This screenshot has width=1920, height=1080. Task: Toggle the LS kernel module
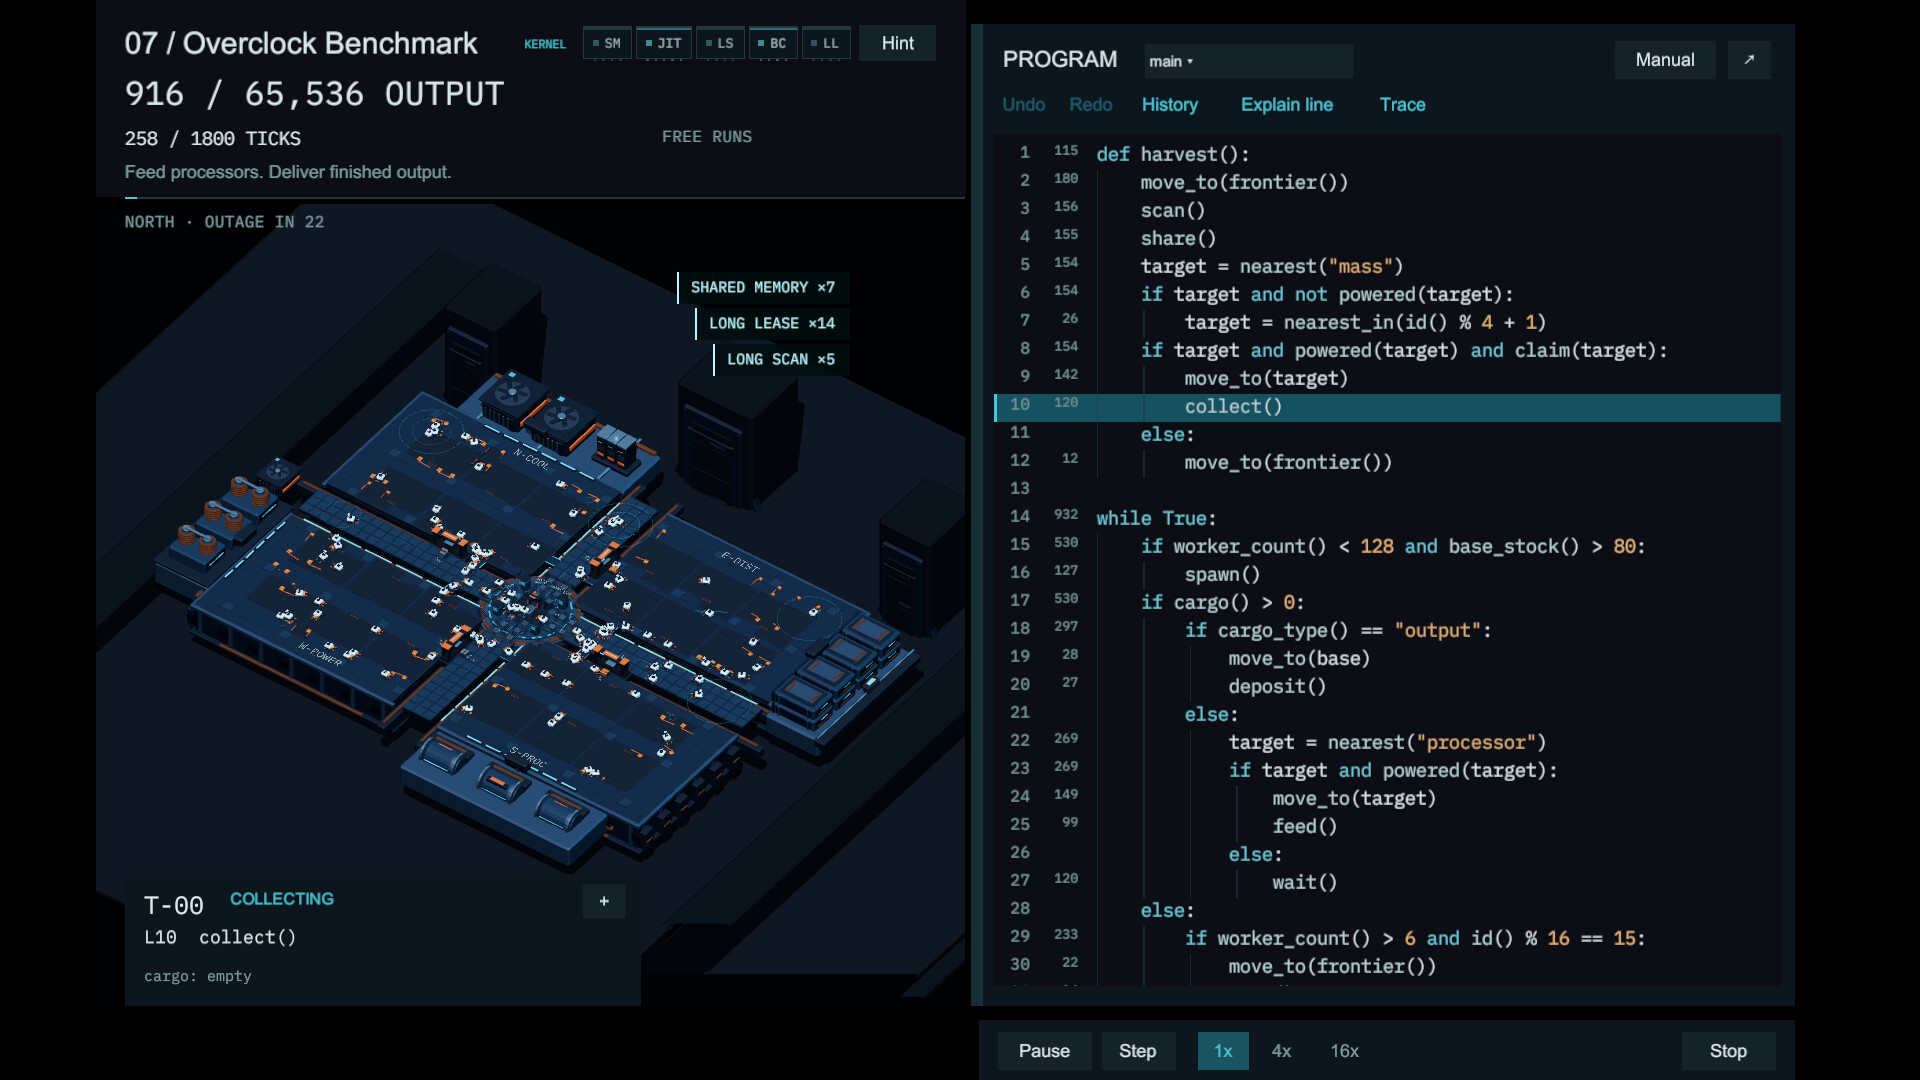tap(720, 43)
